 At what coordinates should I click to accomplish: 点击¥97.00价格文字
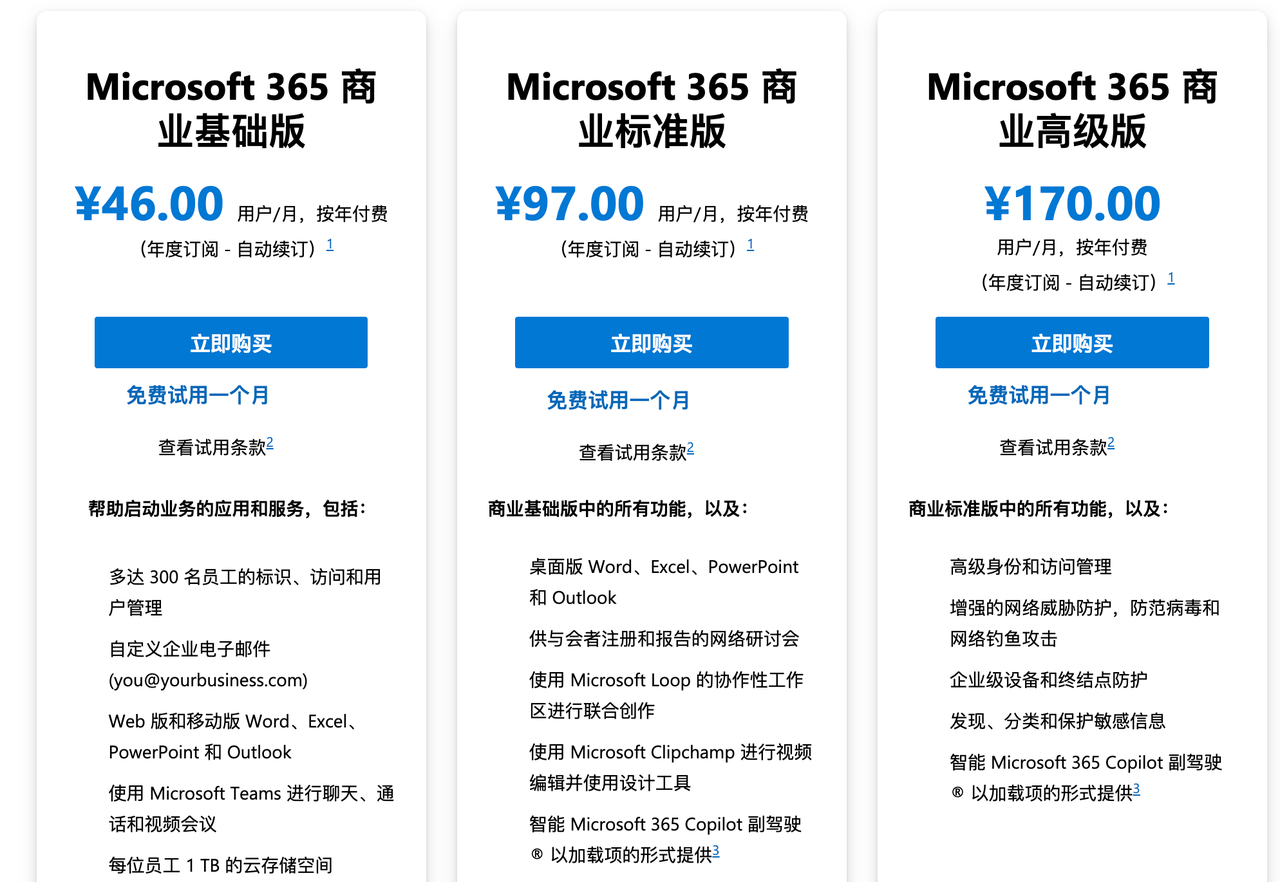[x=572, y=204]
